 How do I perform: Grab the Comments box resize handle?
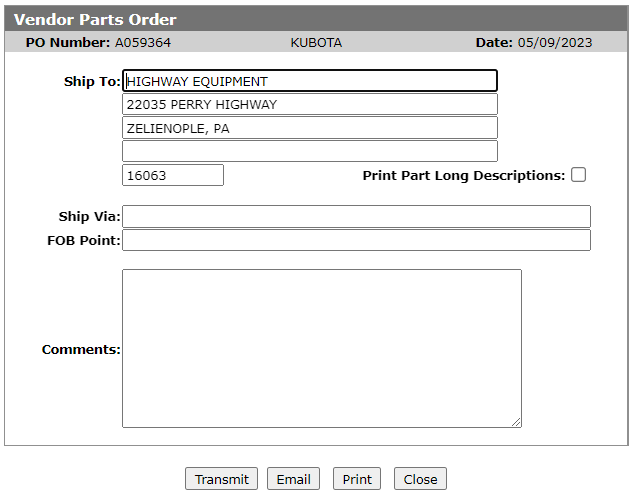pyautogui.click(x=516, y=423)
